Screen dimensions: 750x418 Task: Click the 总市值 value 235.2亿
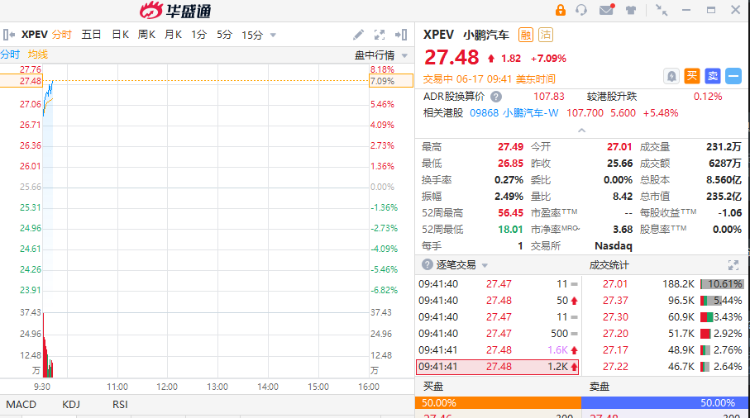[724, 197]
